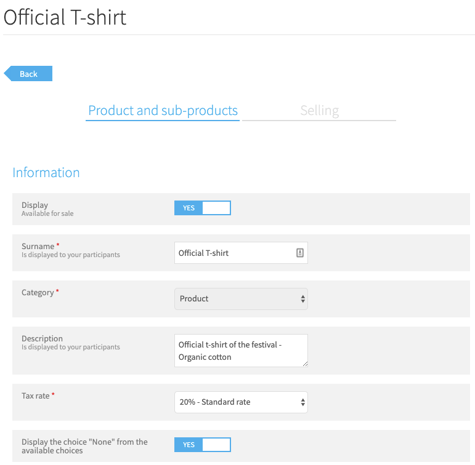The height and width of the screenshot is (465, 475).
Task: Click the Description text area
Action: [241, 351]
